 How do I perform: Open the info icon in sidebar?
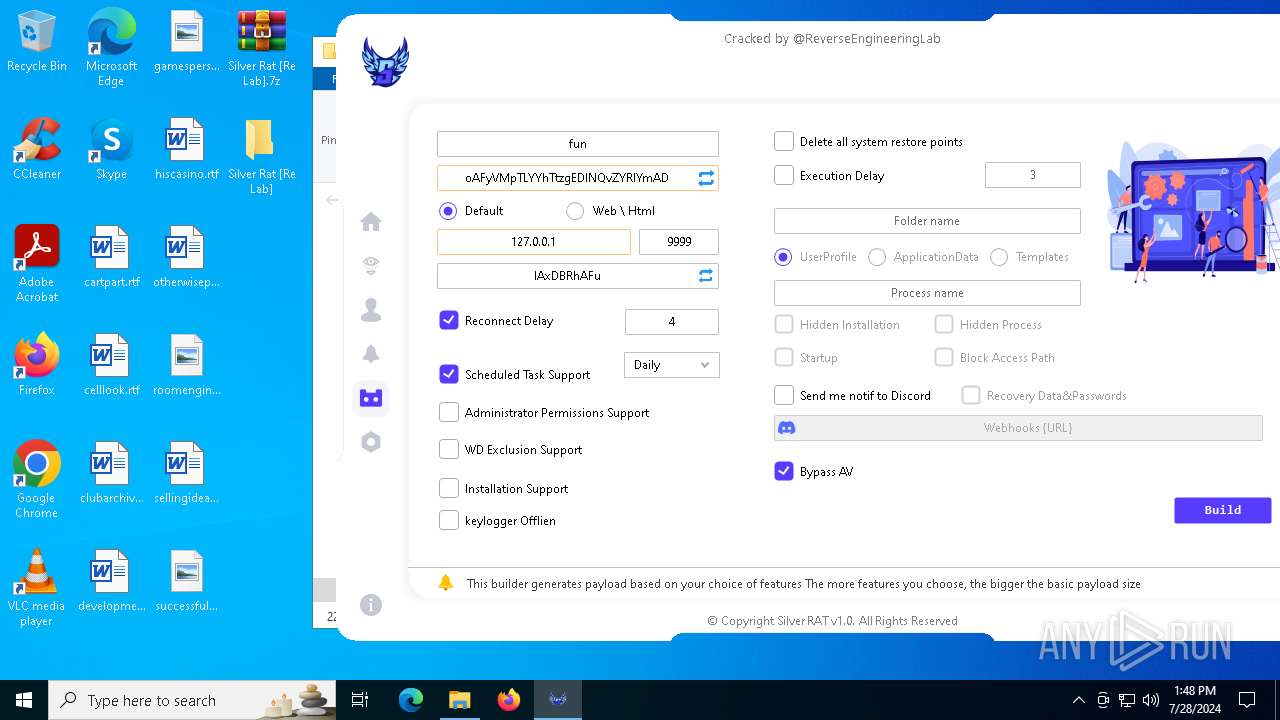371,605
